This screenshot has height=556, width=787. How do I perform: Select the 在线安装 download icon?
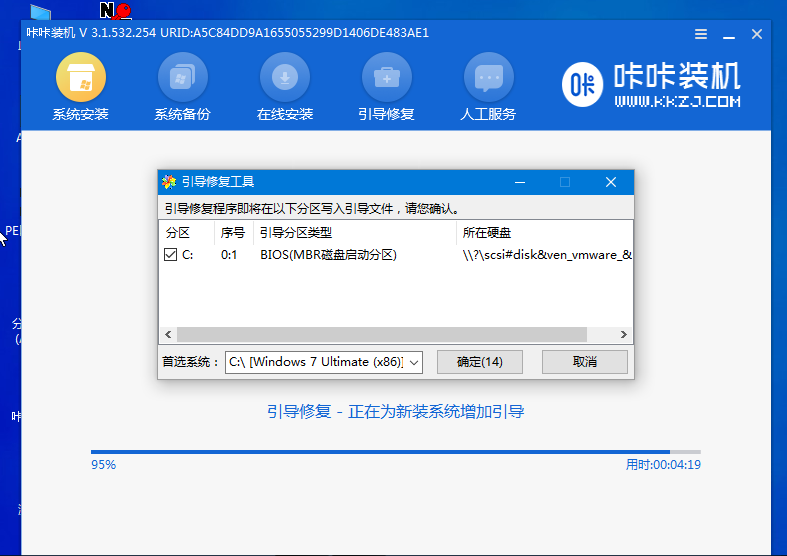pos(285,77)
